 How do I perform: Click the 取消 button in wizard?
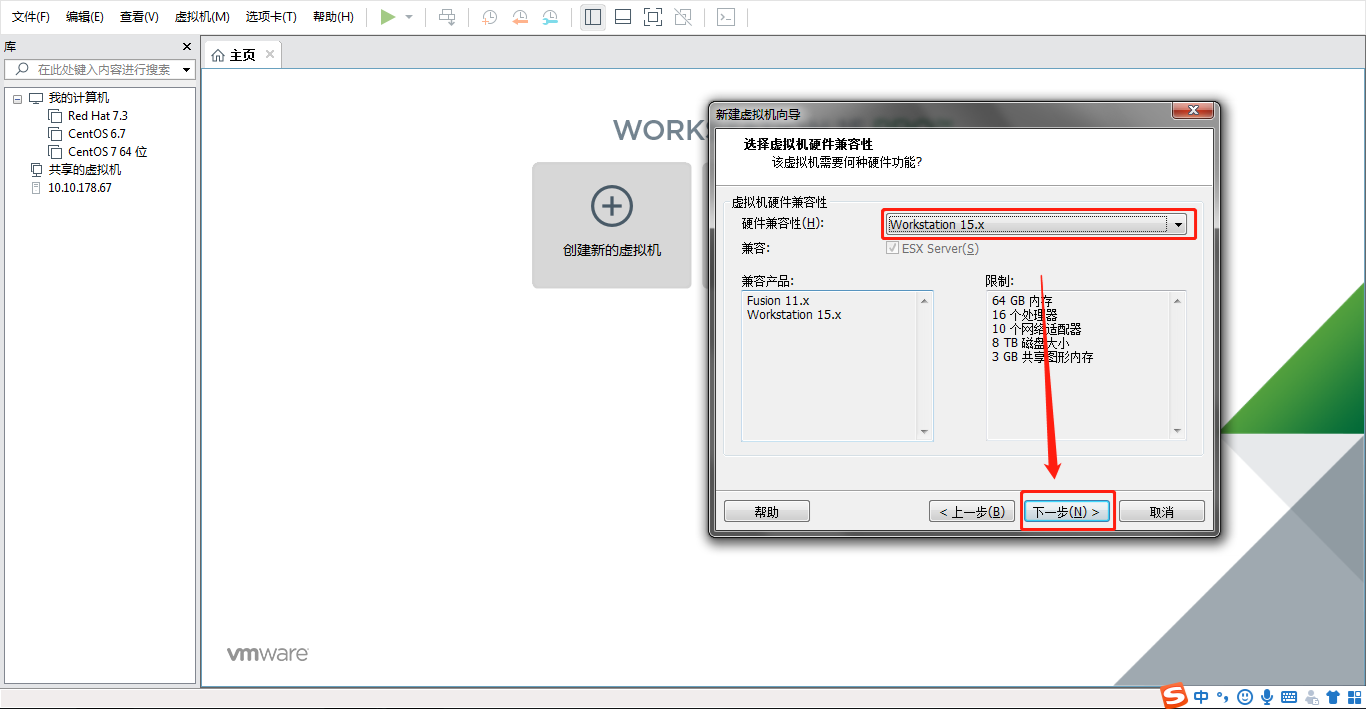click(x=1162, y=512)
